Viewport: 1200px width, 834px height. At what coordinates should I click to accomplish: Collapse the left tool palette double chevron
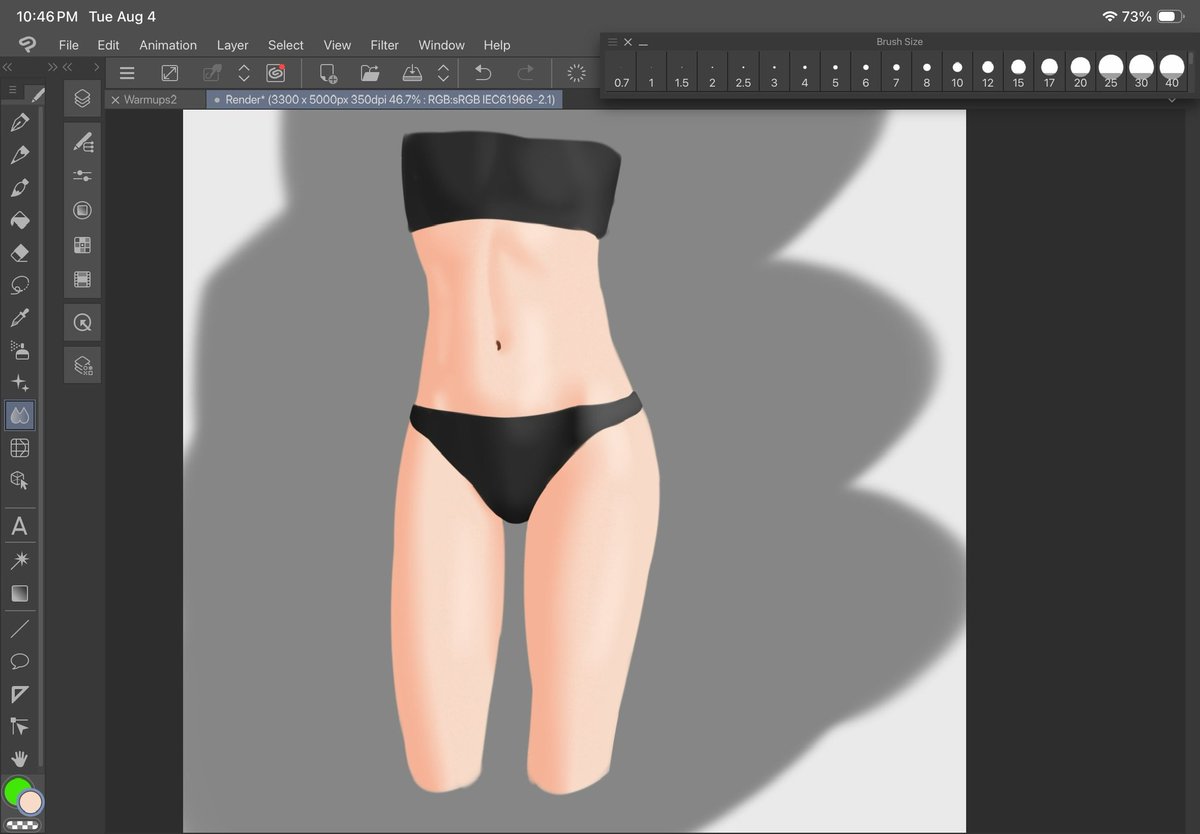click(7, 67)
